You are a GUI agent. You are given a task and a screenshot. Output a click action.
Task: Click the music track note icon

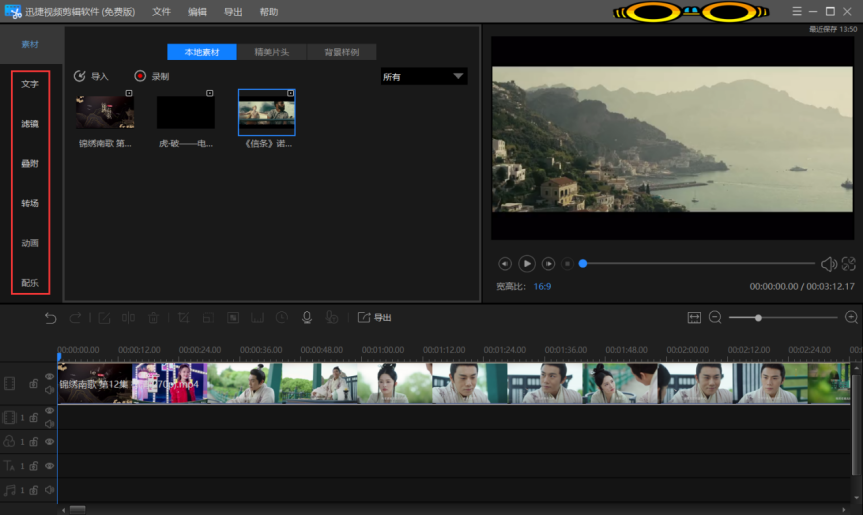coord(9,490)
